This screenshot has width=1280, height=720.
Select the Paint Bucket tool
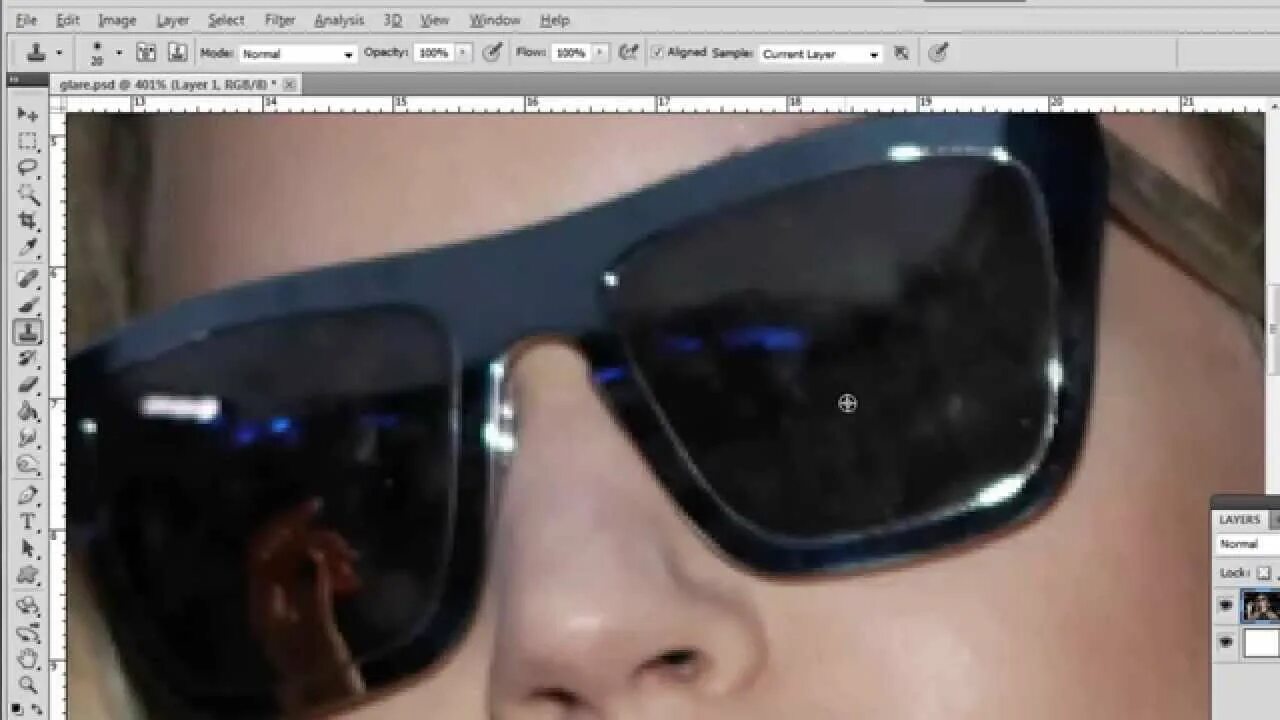[28, 411]
